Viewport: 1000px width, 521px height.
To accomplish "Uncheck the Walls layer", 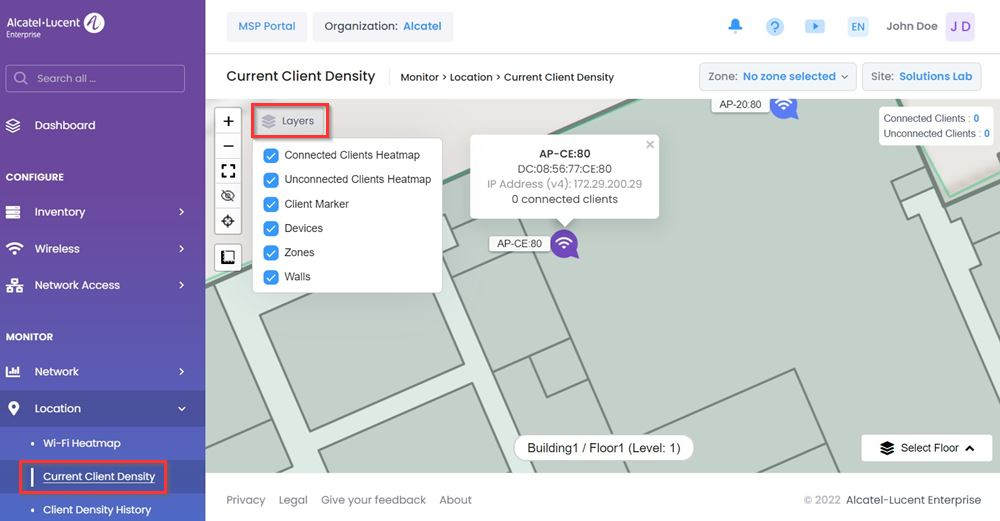I will pos(271,277).
